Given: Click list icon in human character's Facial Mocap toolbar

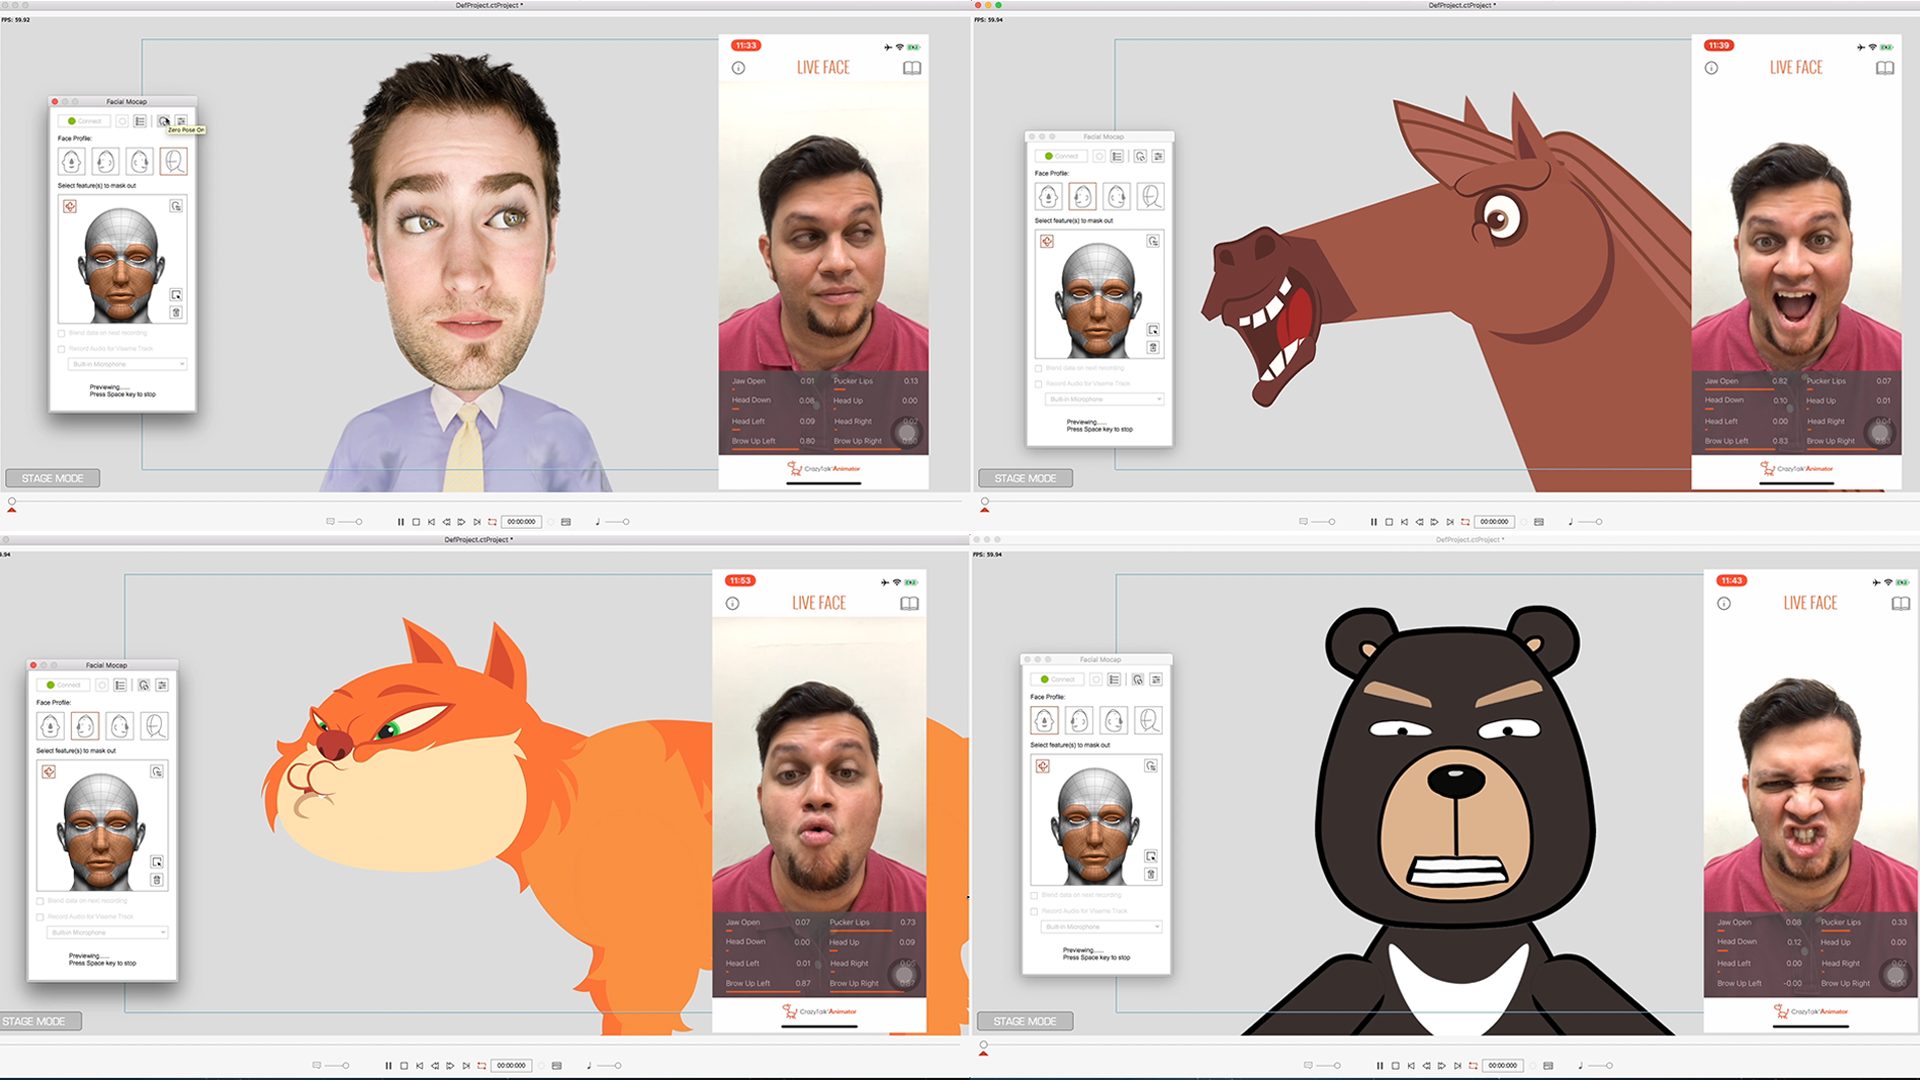Looking at the screenshot, I should pyautogui.click(x=140, y=121).
